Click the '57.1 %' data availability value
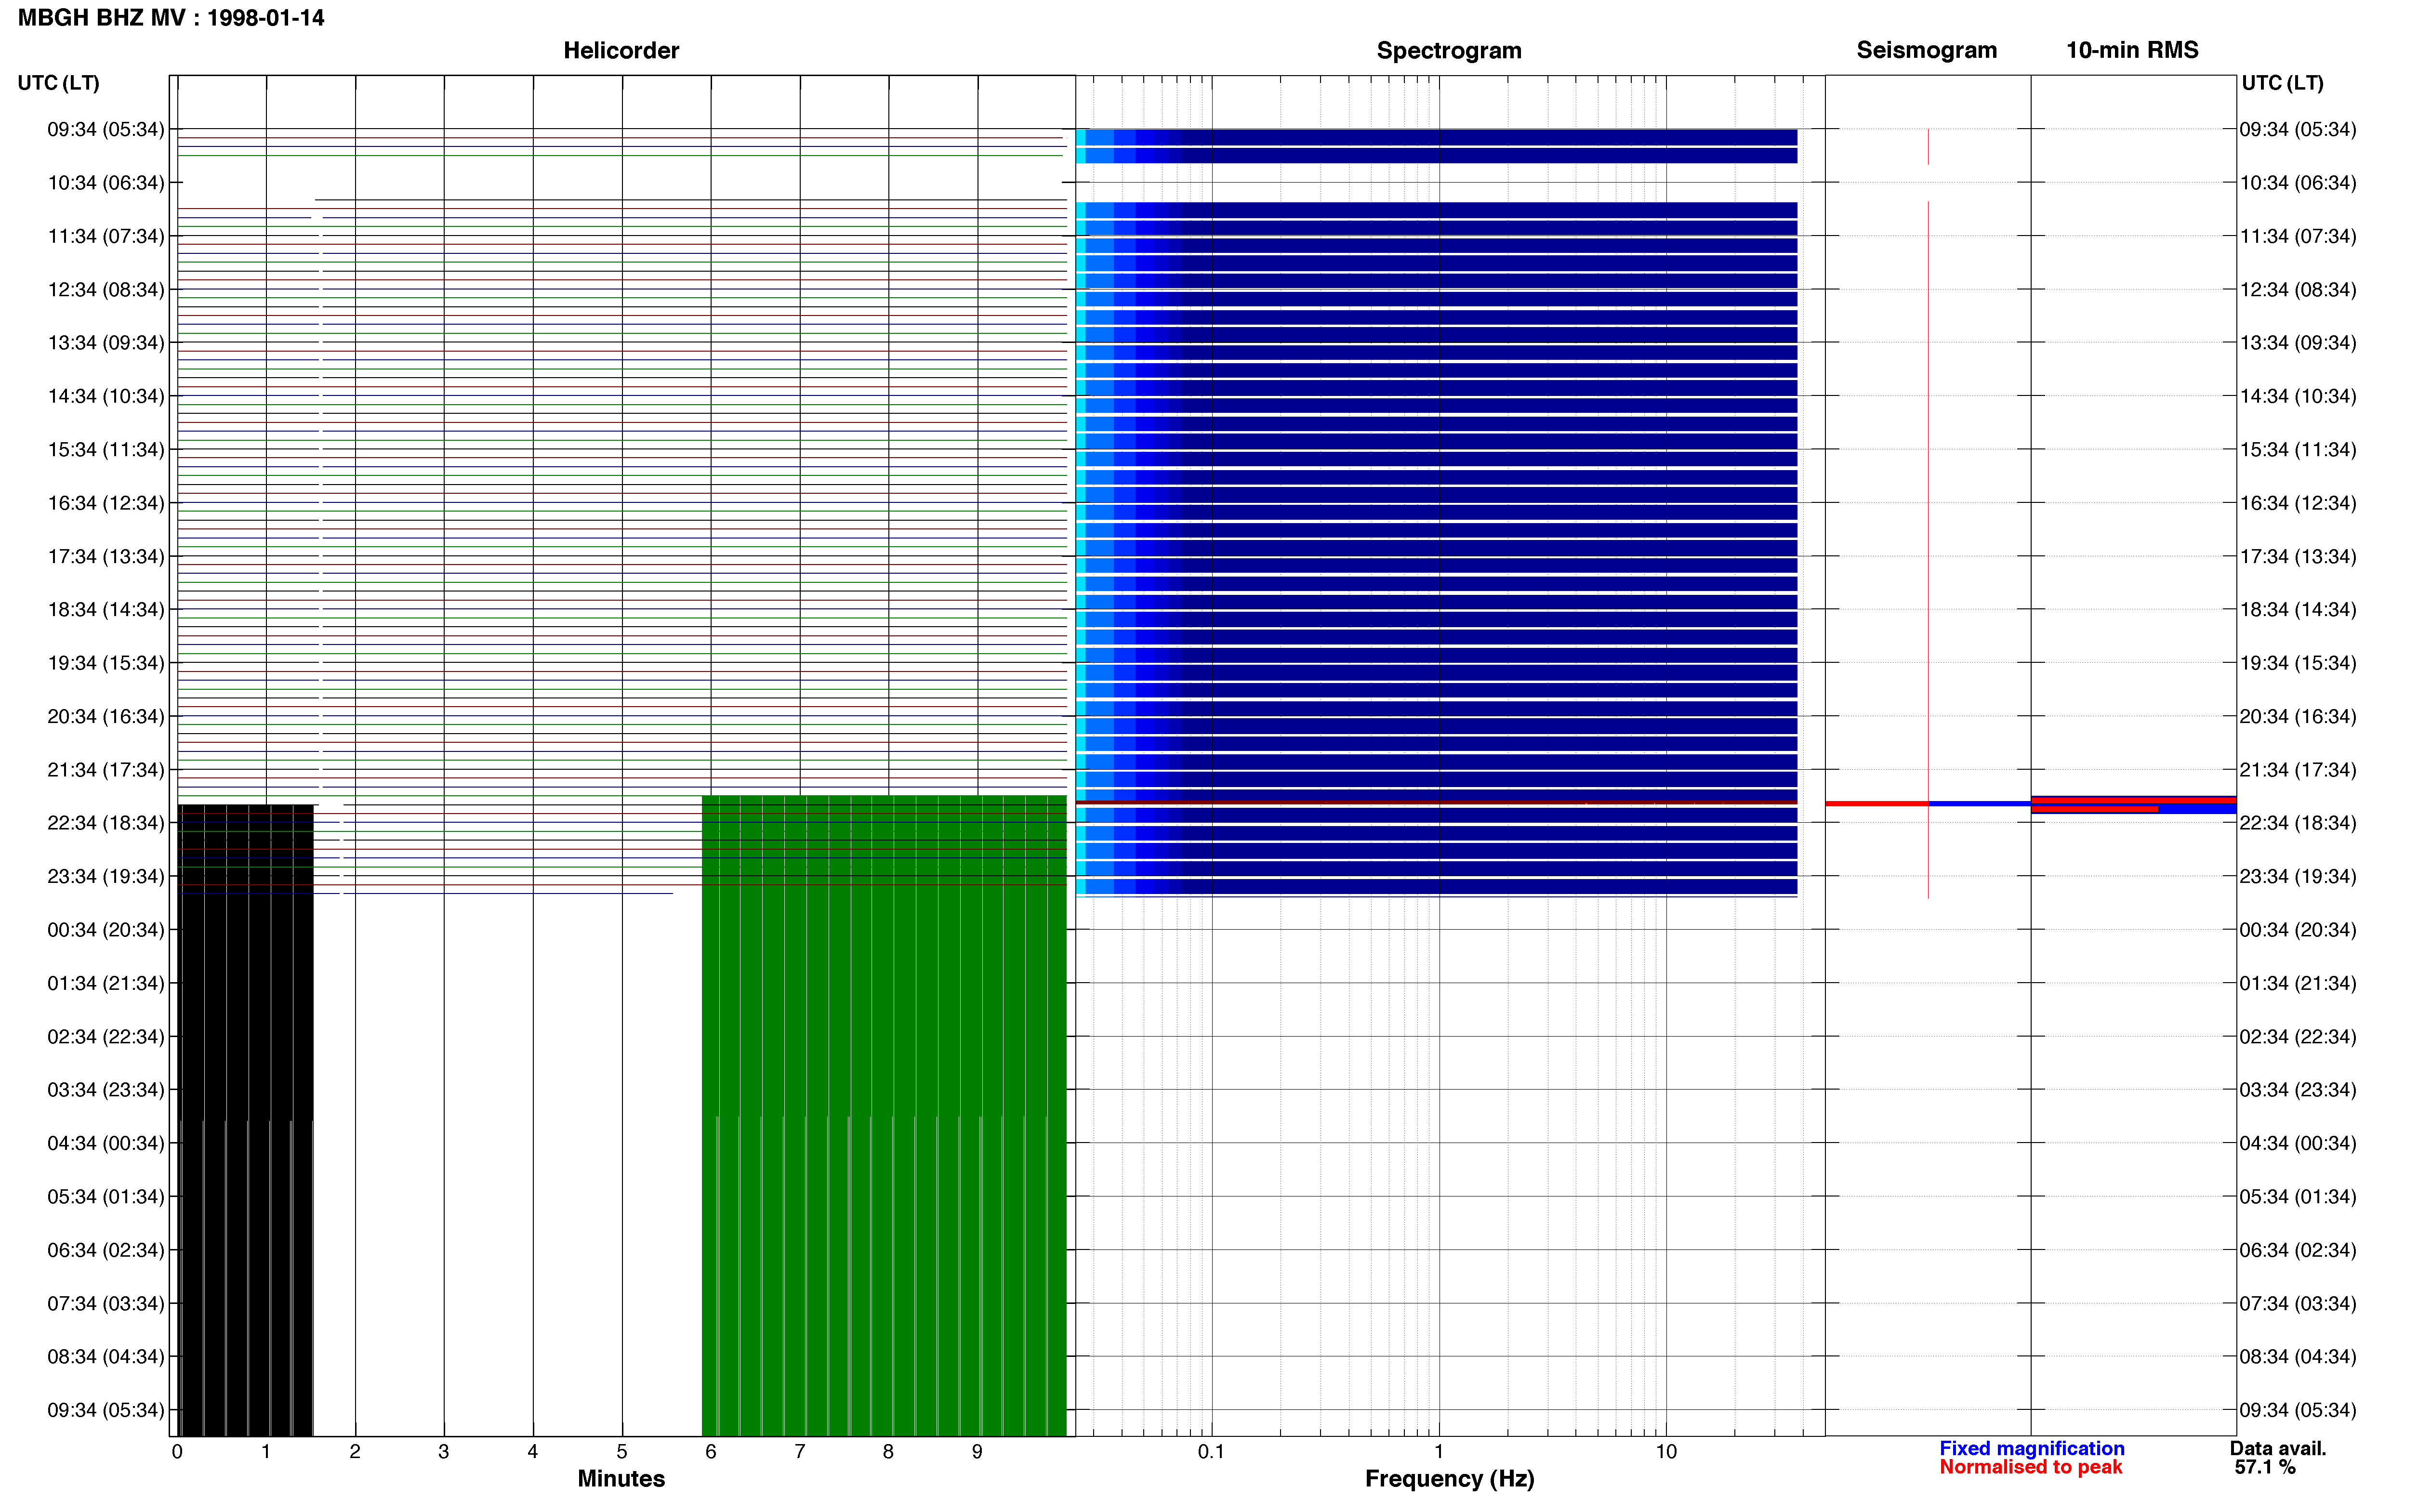2418x1512 pixels. pos(2265,1467)
